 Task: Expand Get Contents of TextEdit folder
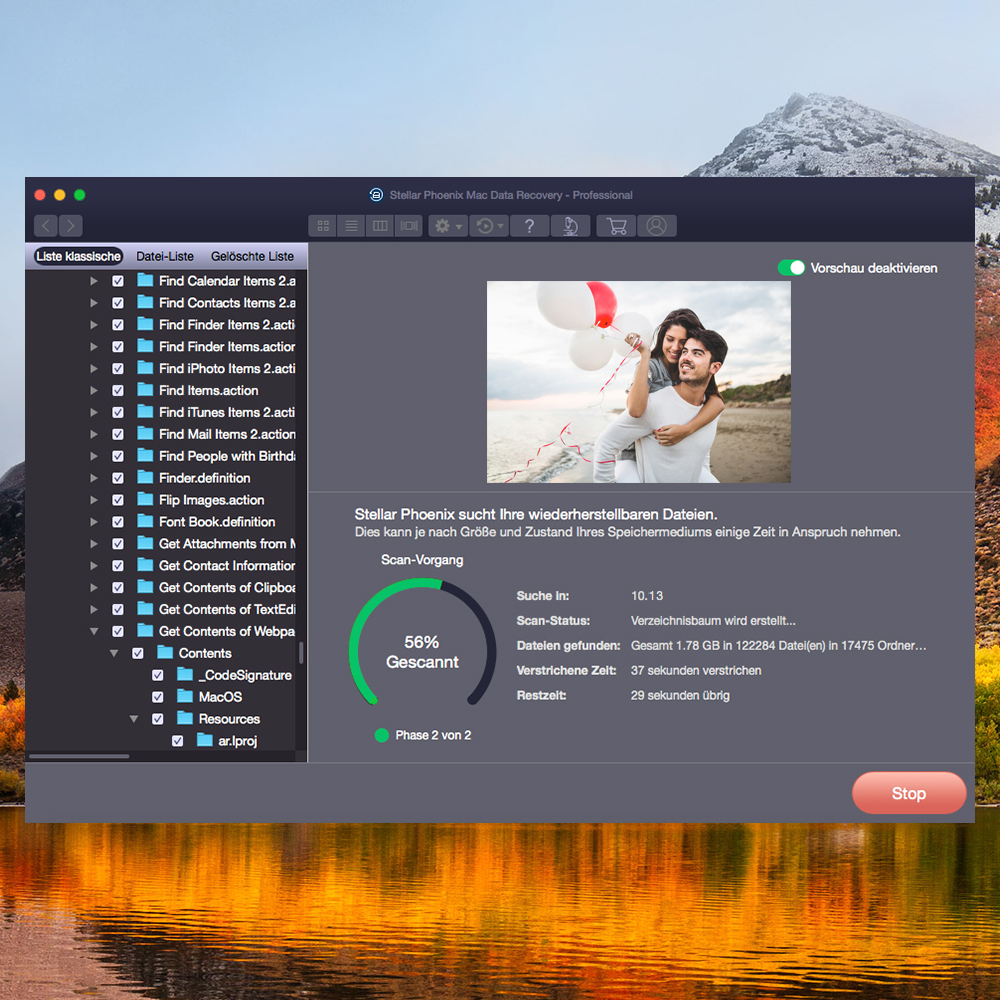pos(94,609)
